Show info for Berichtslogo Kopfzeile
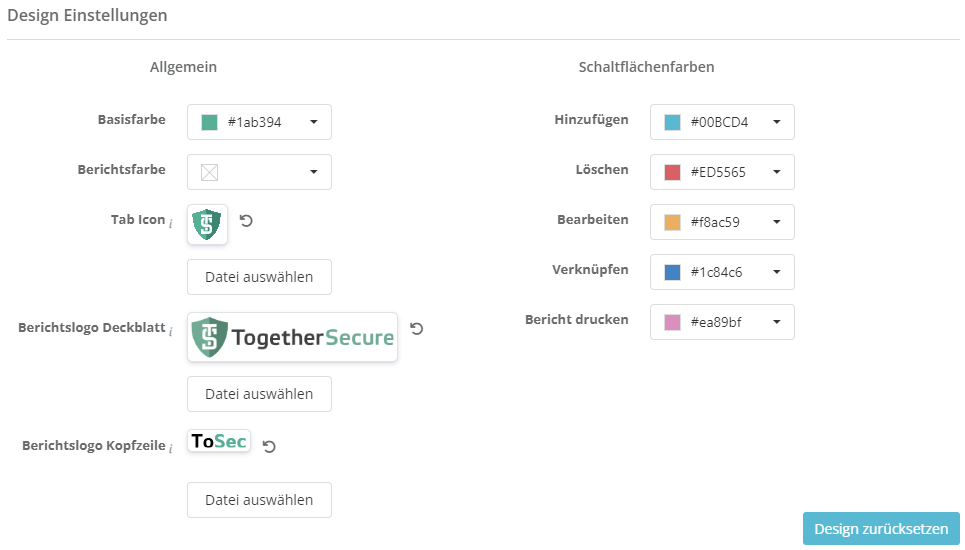The width and height of the screenshot is (965, 550). [171, 448]
